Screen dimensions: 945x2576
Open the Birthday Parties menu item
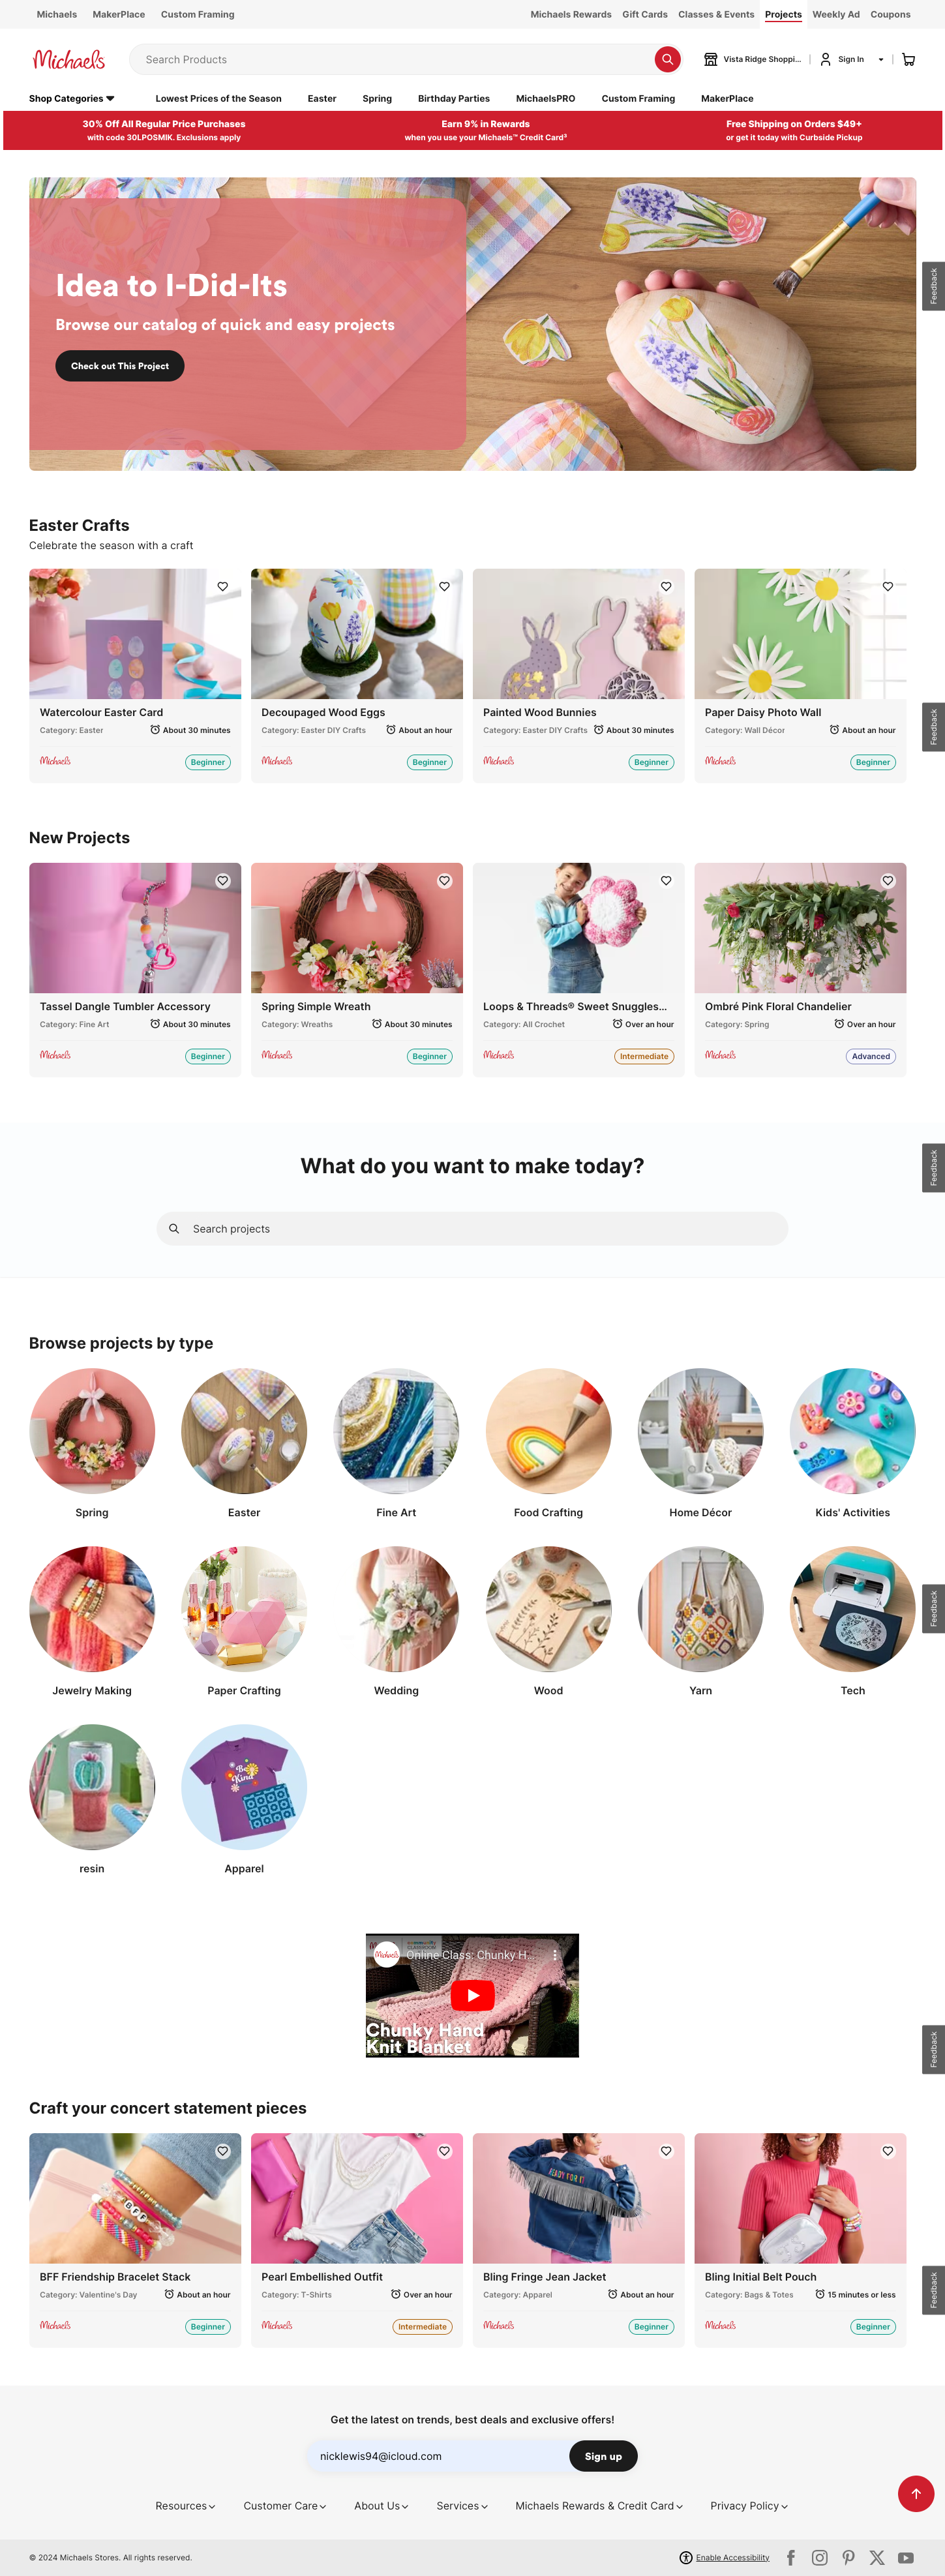pyautogui.click(x=454, y=98)
